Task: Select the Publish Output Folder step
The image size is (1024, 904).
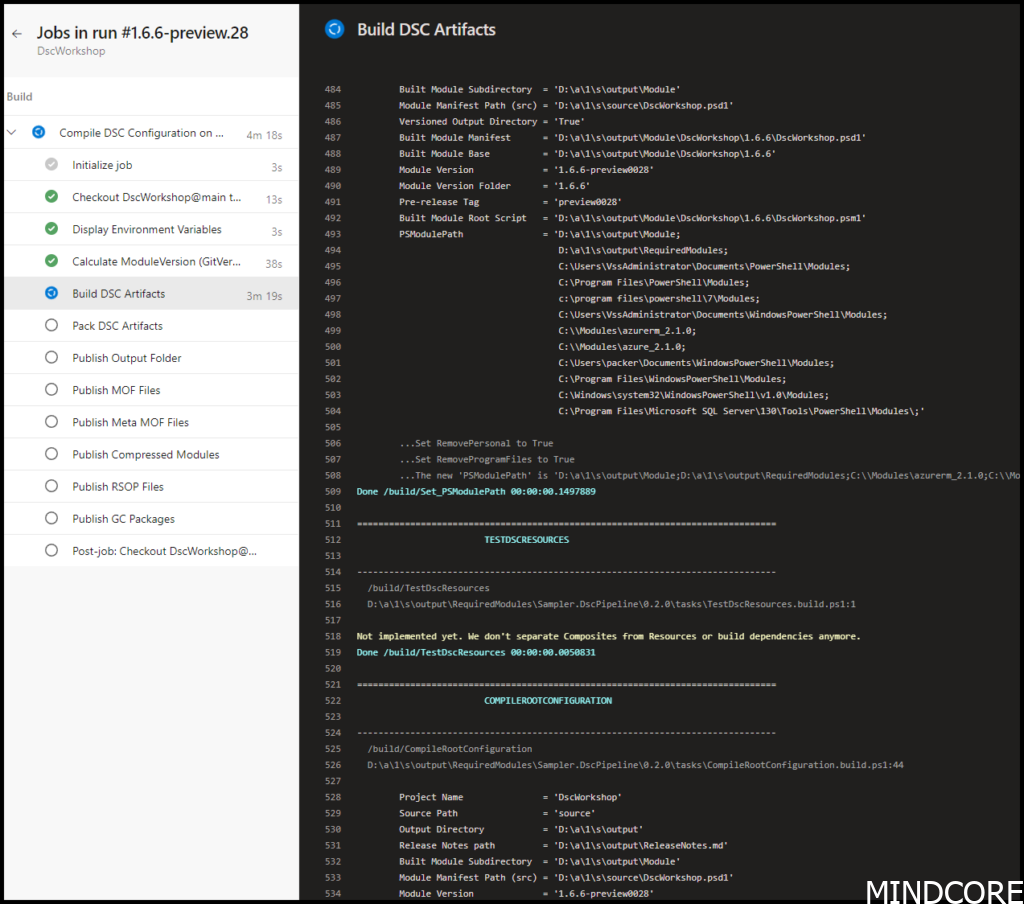Action: pyautogui.click(x=126, y=358)
